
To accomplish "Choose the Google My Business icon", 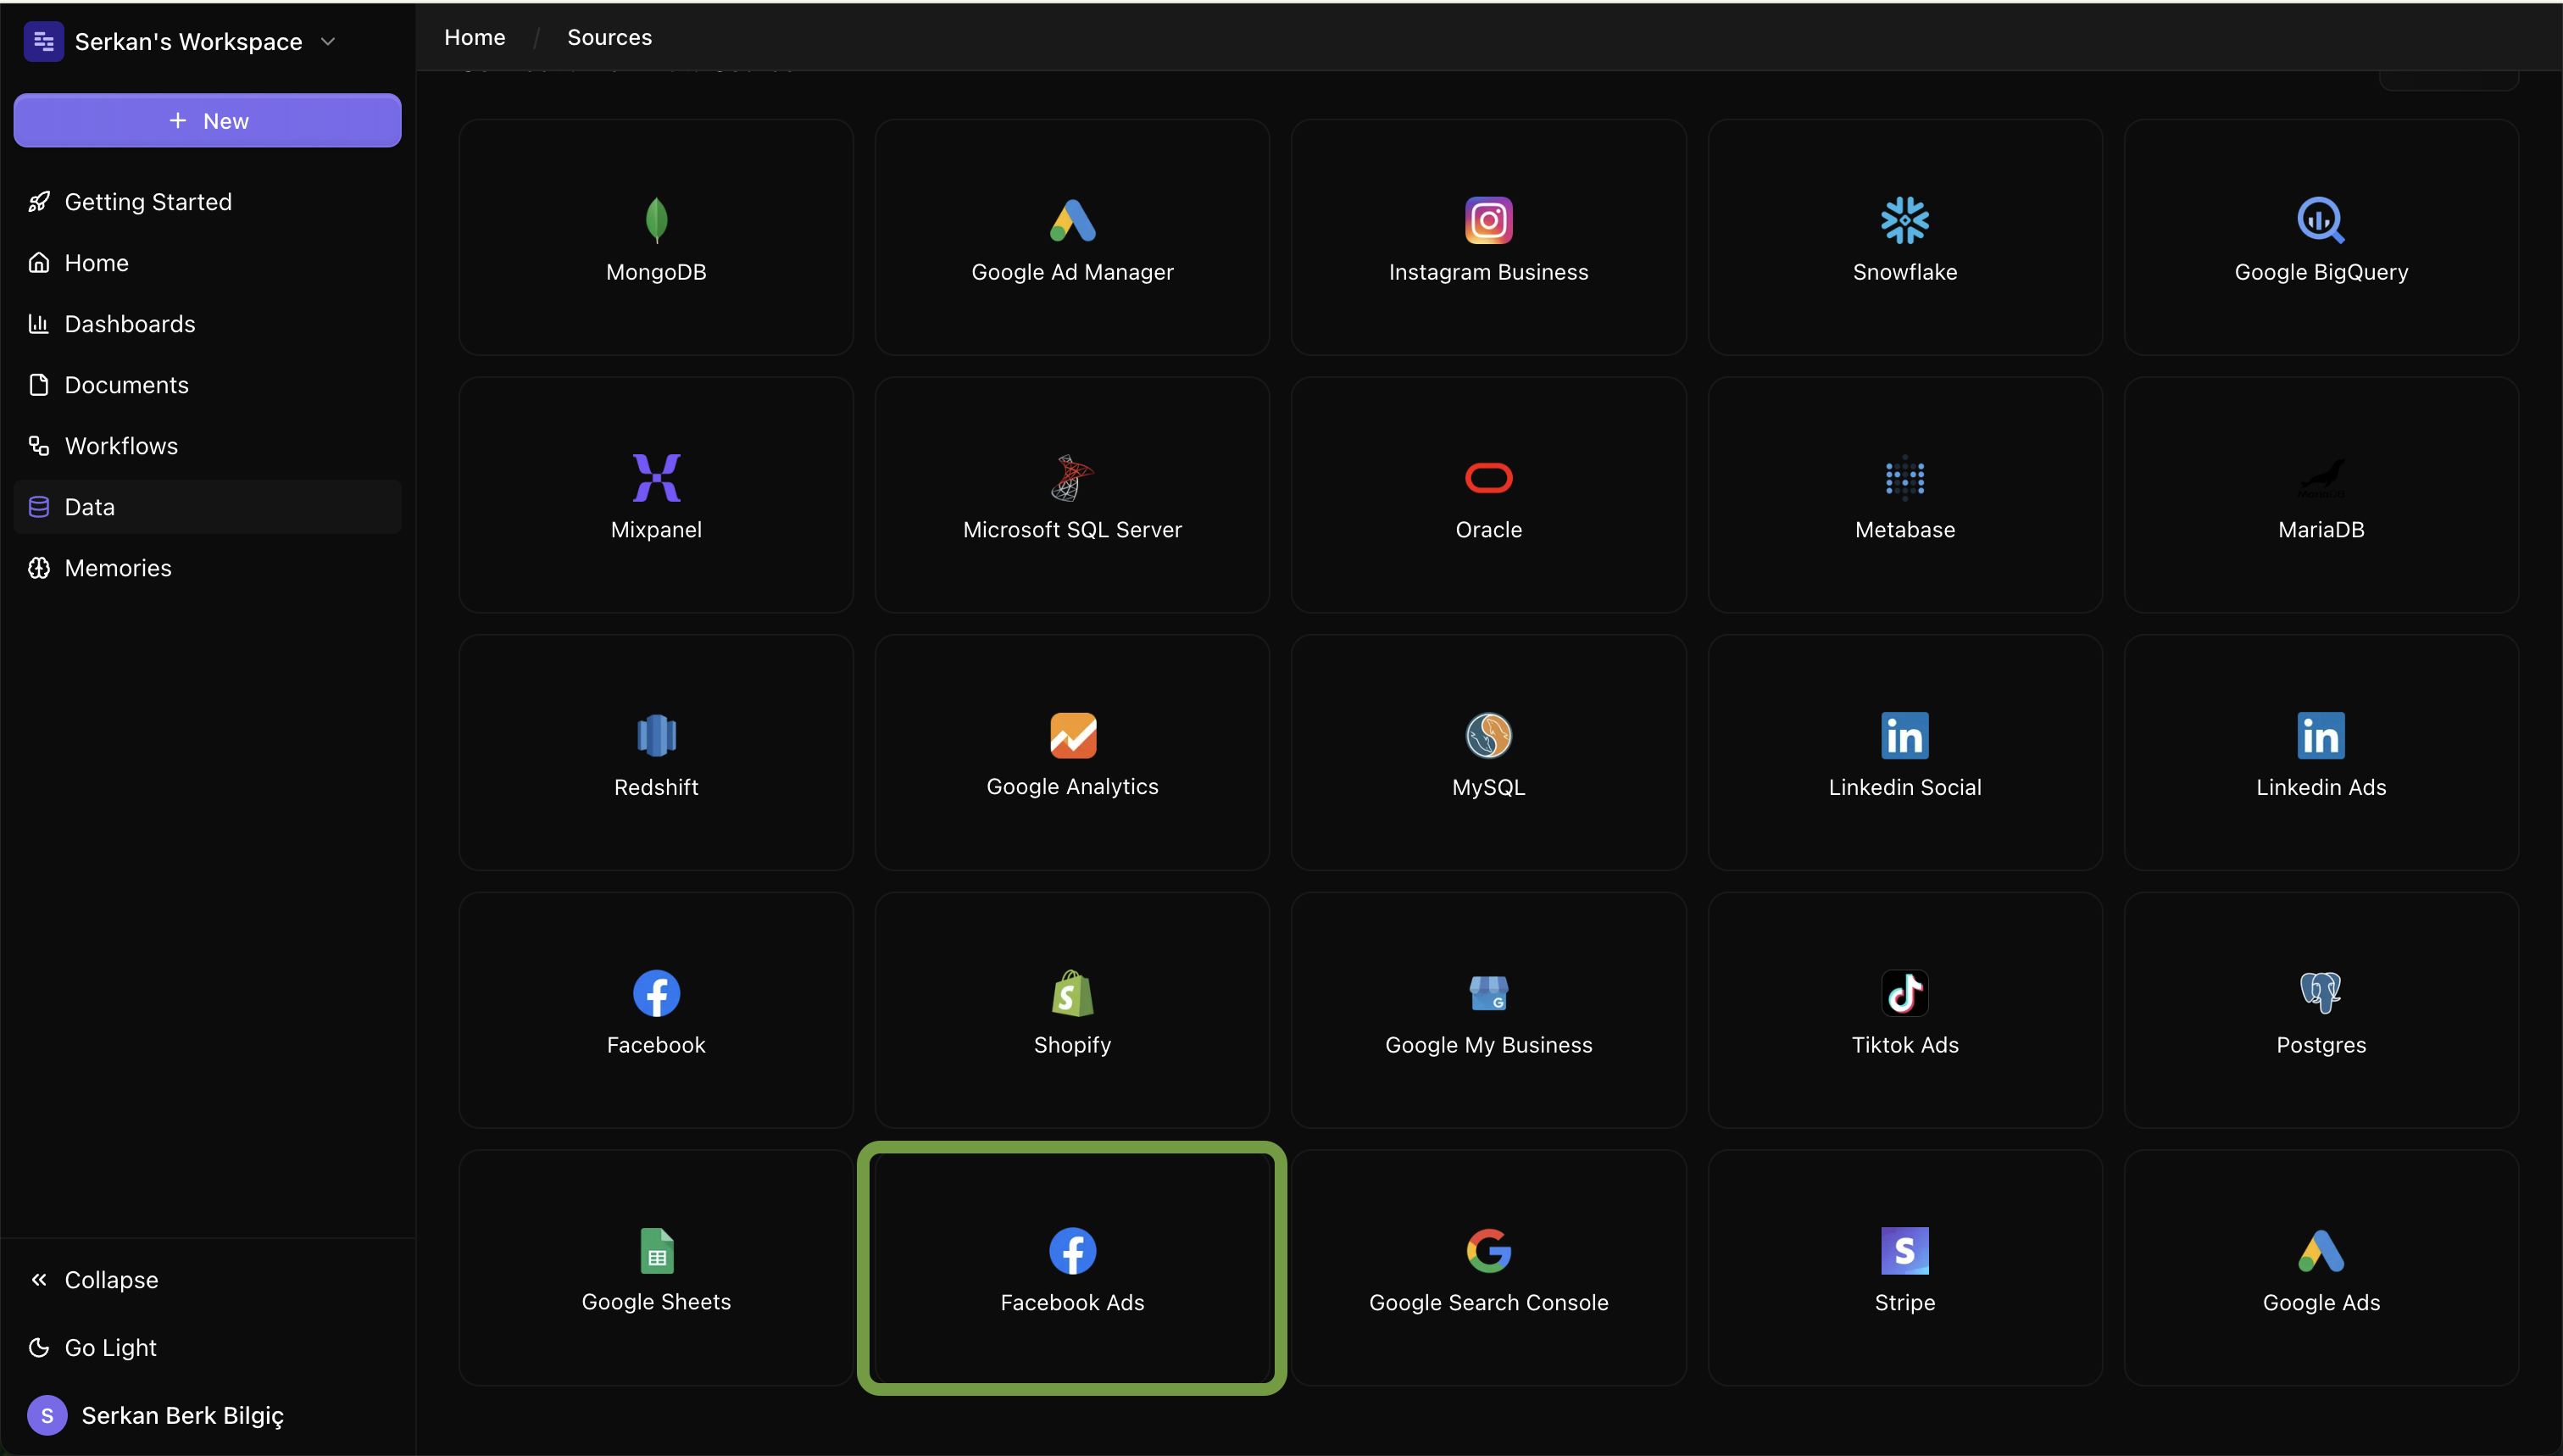I will (x=1488, y=993).
